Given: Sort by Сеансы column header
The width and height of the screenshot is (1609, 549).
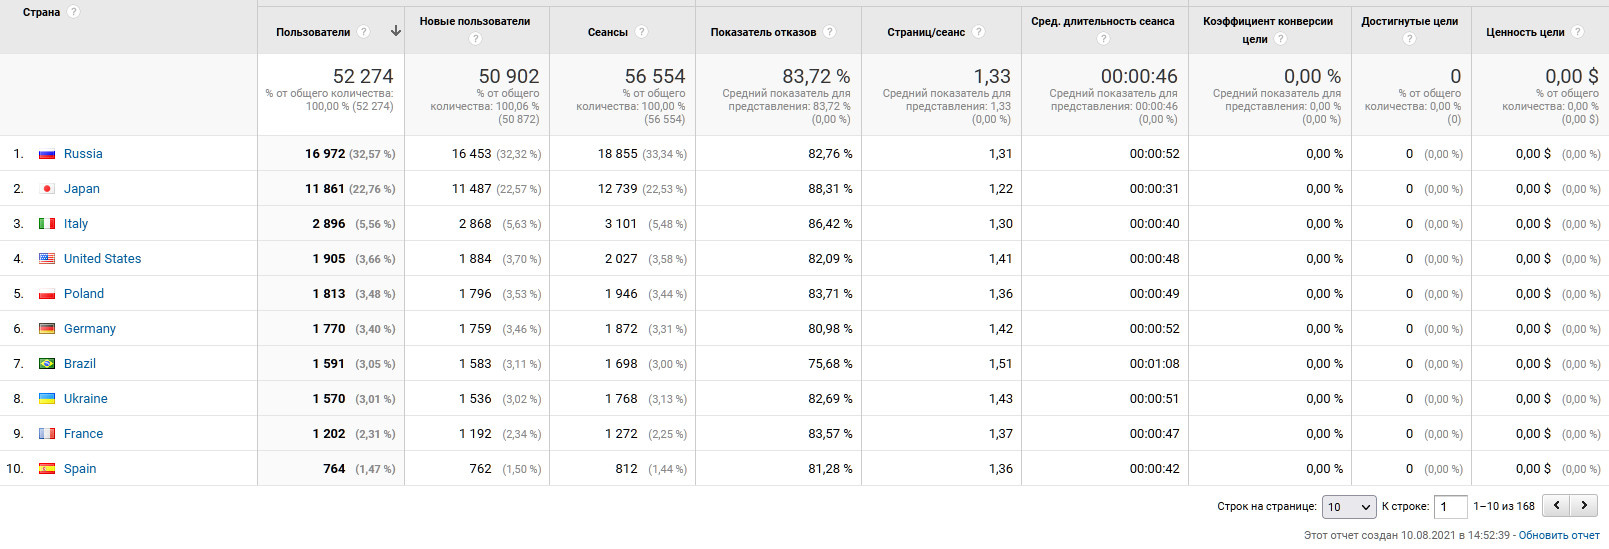Looking at the screenshot, I should (x=607, y=32).
